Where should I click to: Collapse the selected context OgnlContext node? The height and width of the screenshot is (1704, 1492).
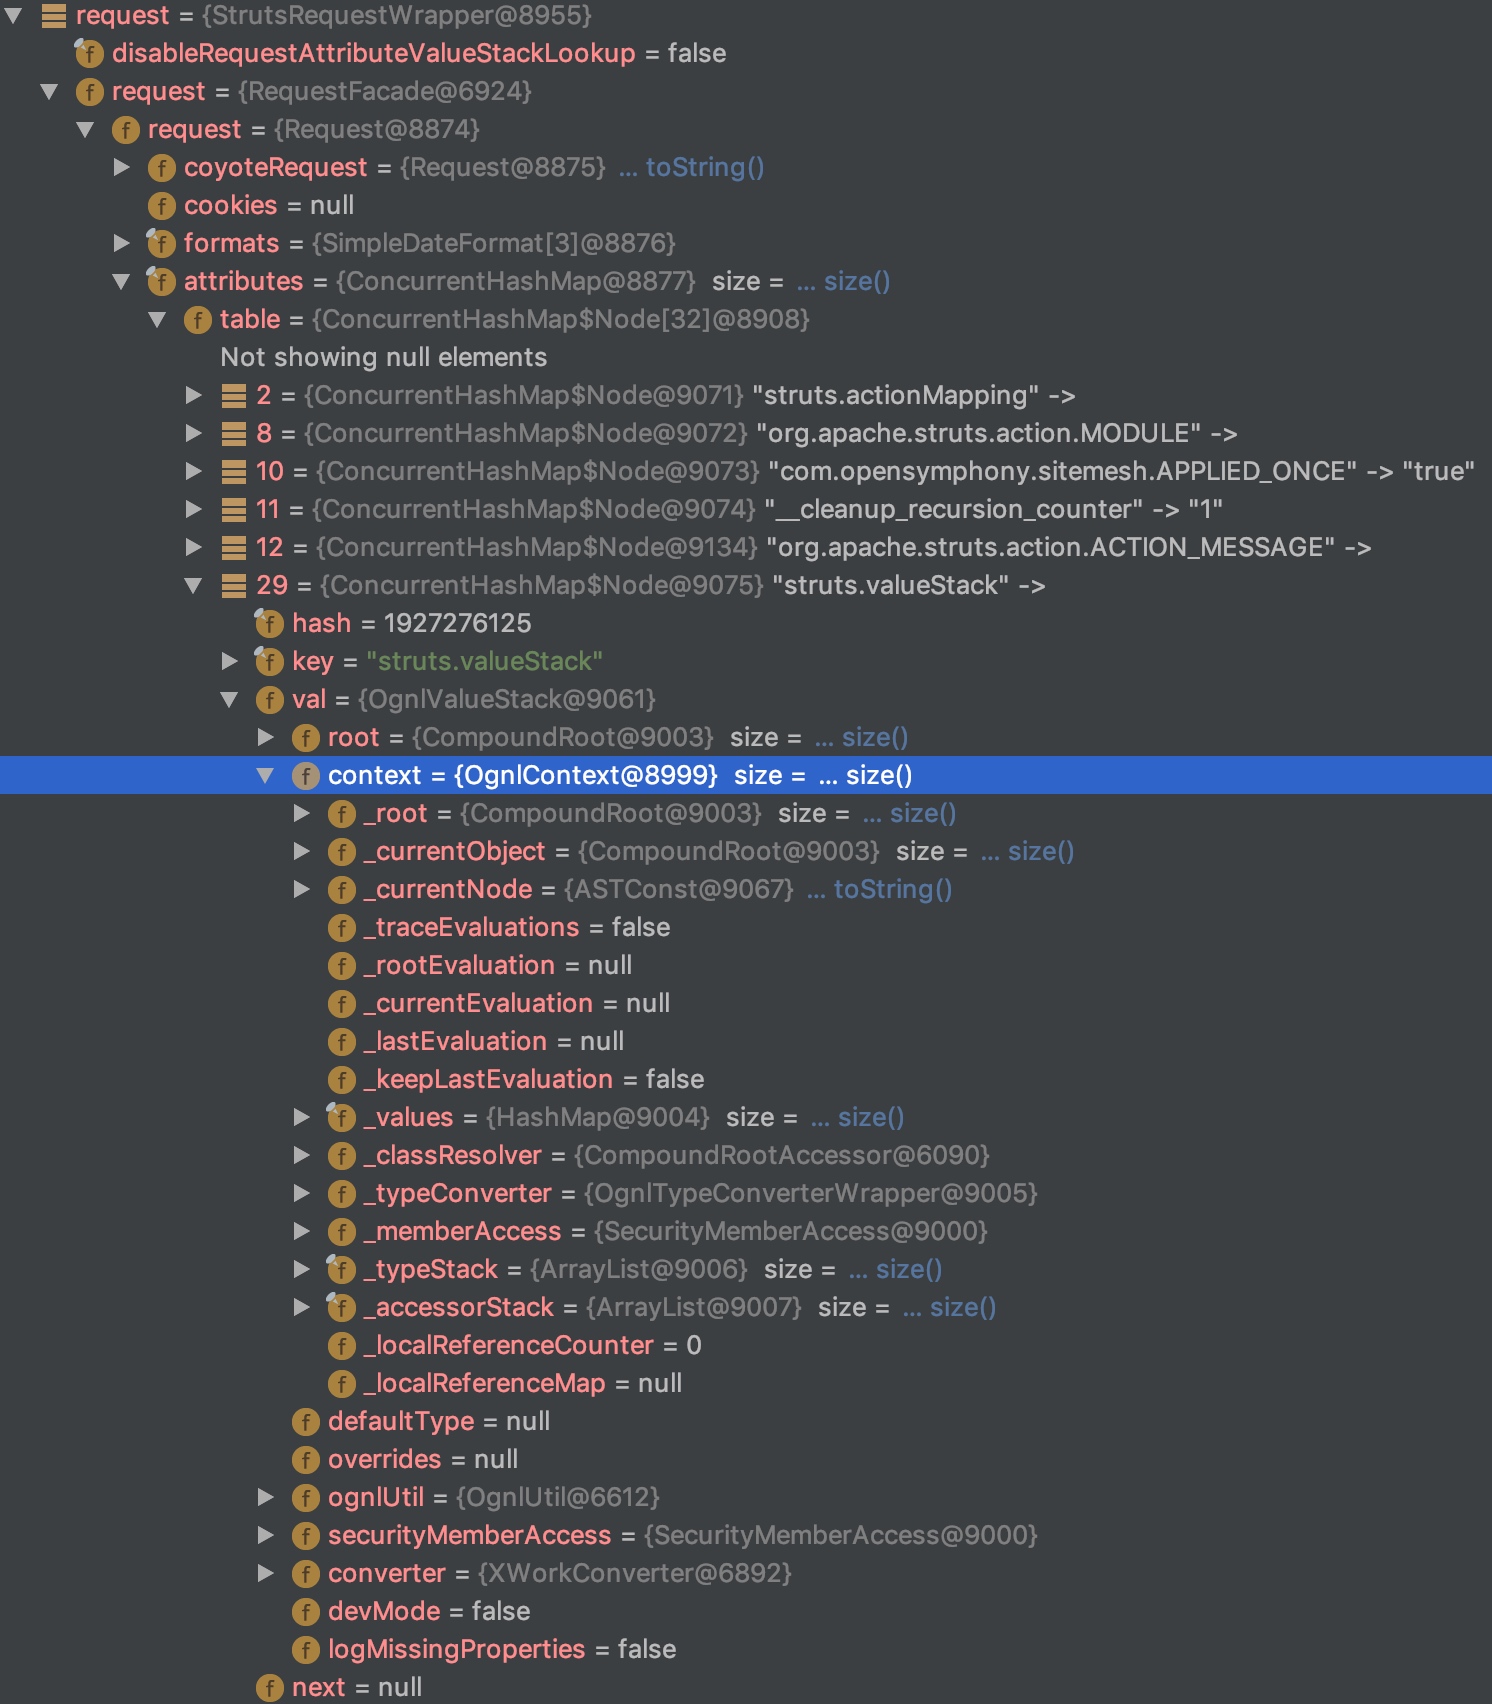pyautogui.click(x=265, y=776)
